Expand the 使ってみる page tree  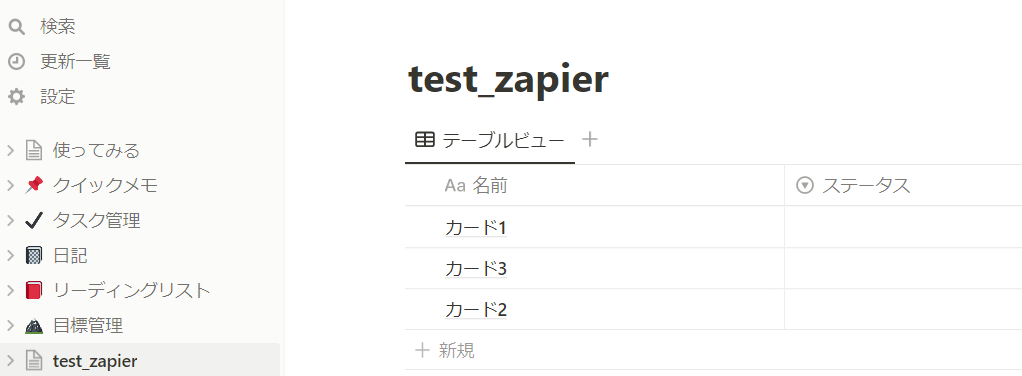[x=10, y=151]
